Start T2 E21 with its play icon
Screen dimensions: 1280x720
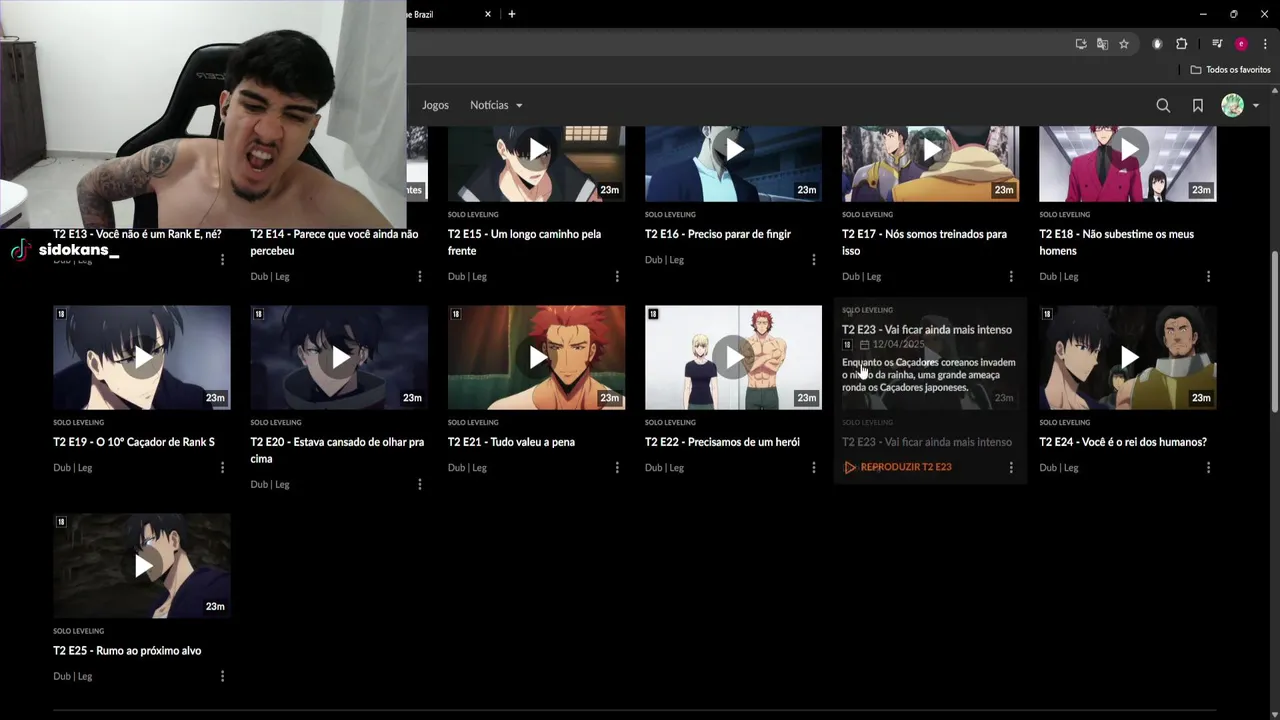536,357
